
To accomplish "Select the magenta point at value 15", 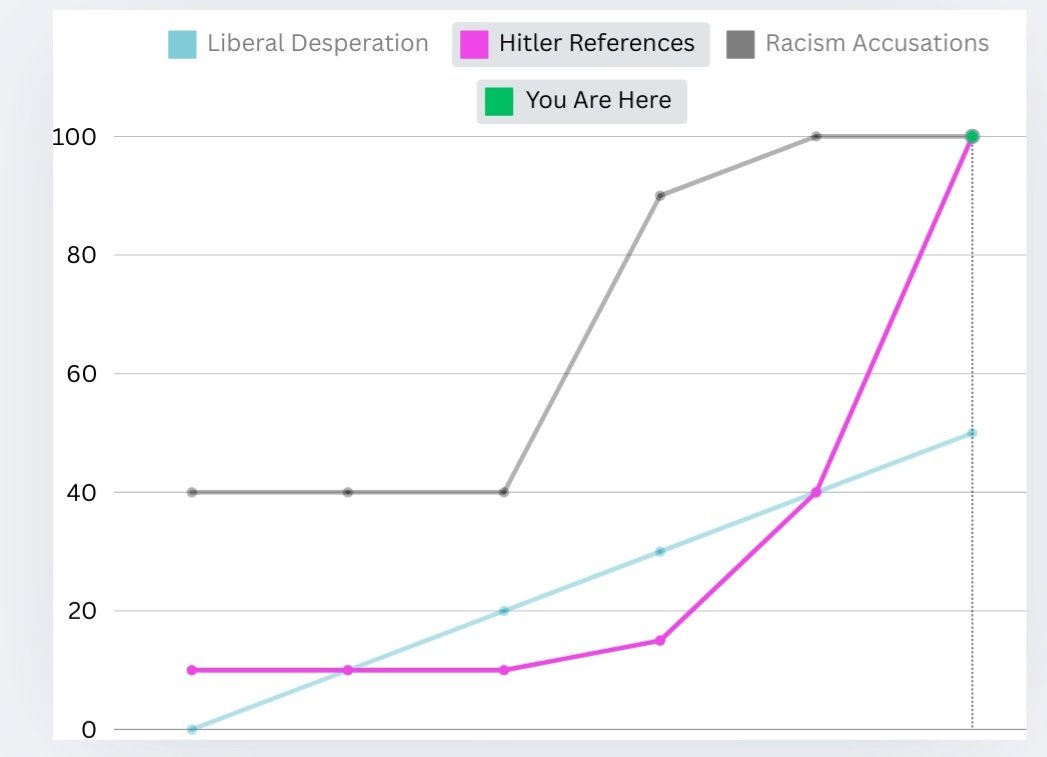I will tap(660, 640).
